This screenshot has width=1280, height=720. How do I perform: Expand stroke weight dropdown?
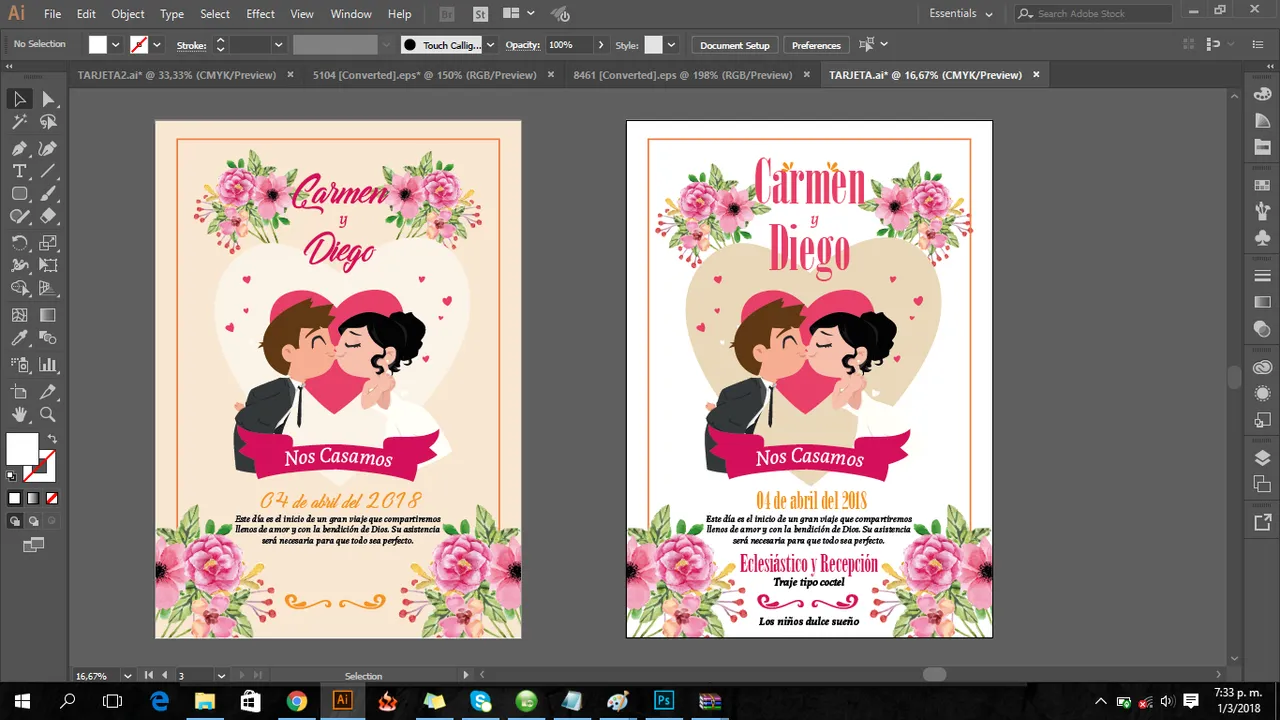tap(279, 45)
